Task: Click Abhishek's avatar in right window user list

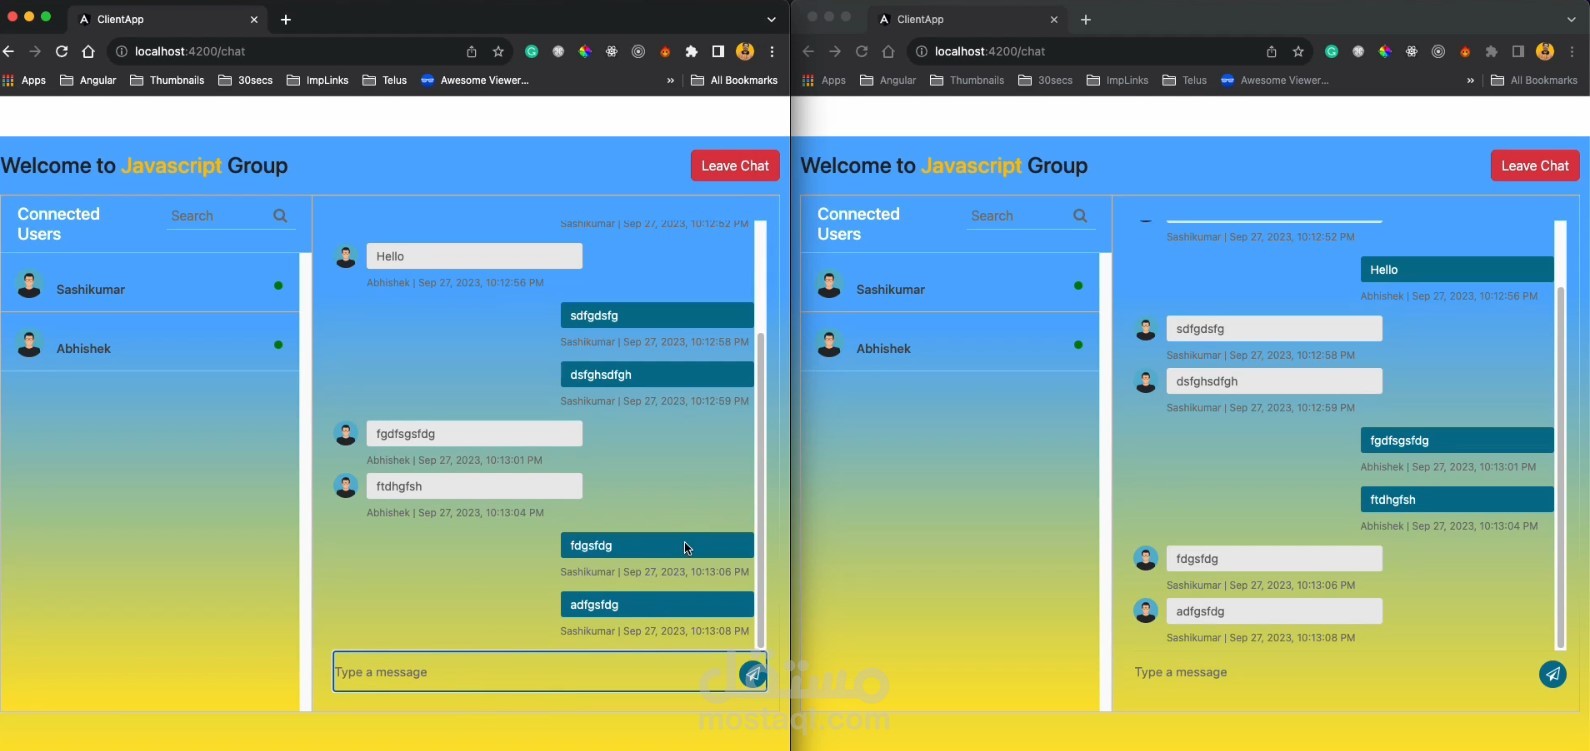Action: (830, 344)
